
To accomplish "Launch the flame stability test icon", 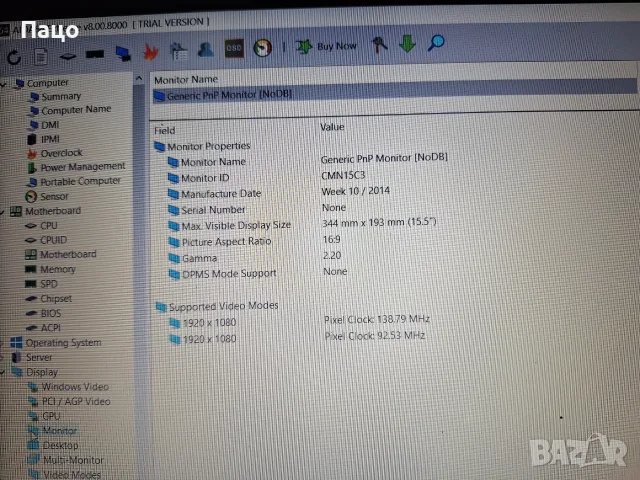I will (151, 52).
